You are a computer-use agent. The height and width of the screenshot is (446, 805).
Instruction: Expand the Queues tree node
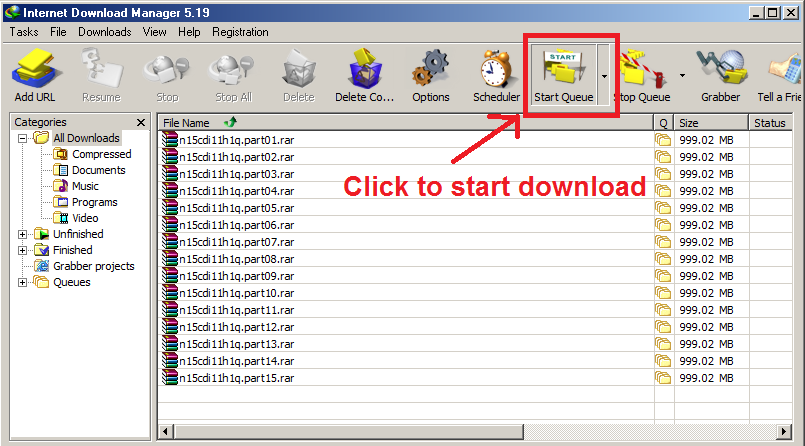point(22,282)
